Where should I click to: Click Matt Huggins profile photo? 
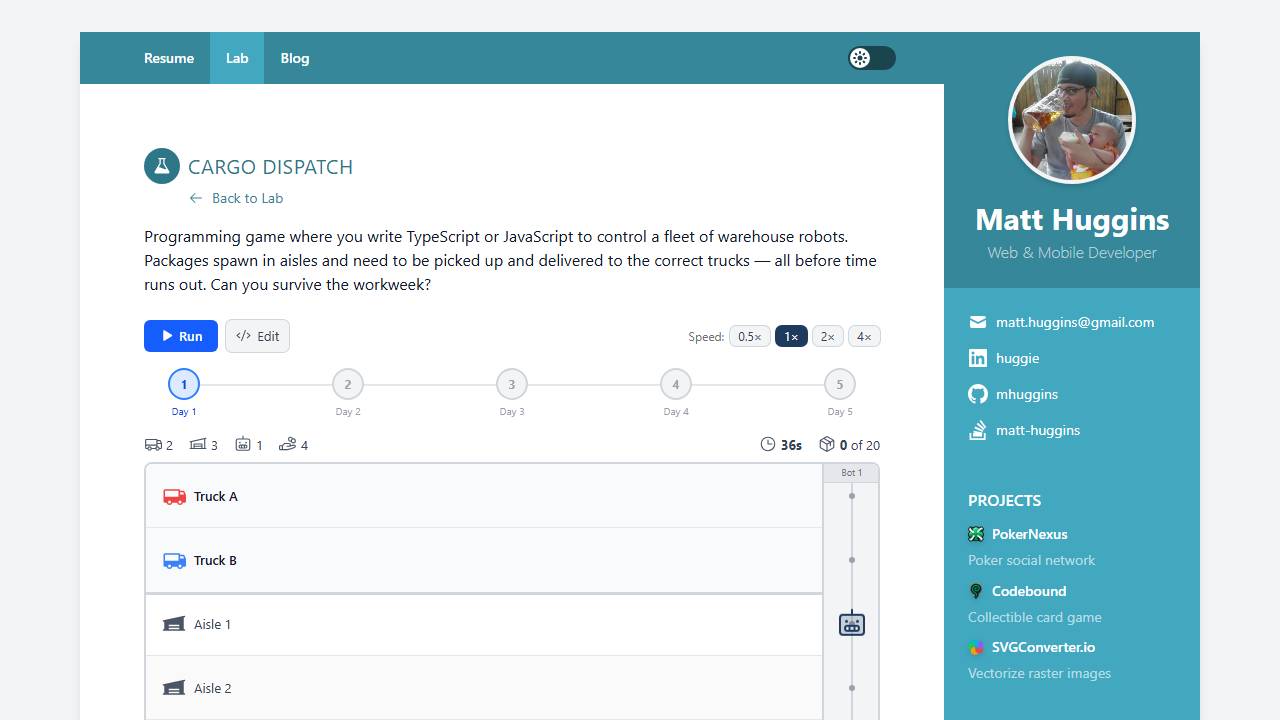tap(1072, 120)
